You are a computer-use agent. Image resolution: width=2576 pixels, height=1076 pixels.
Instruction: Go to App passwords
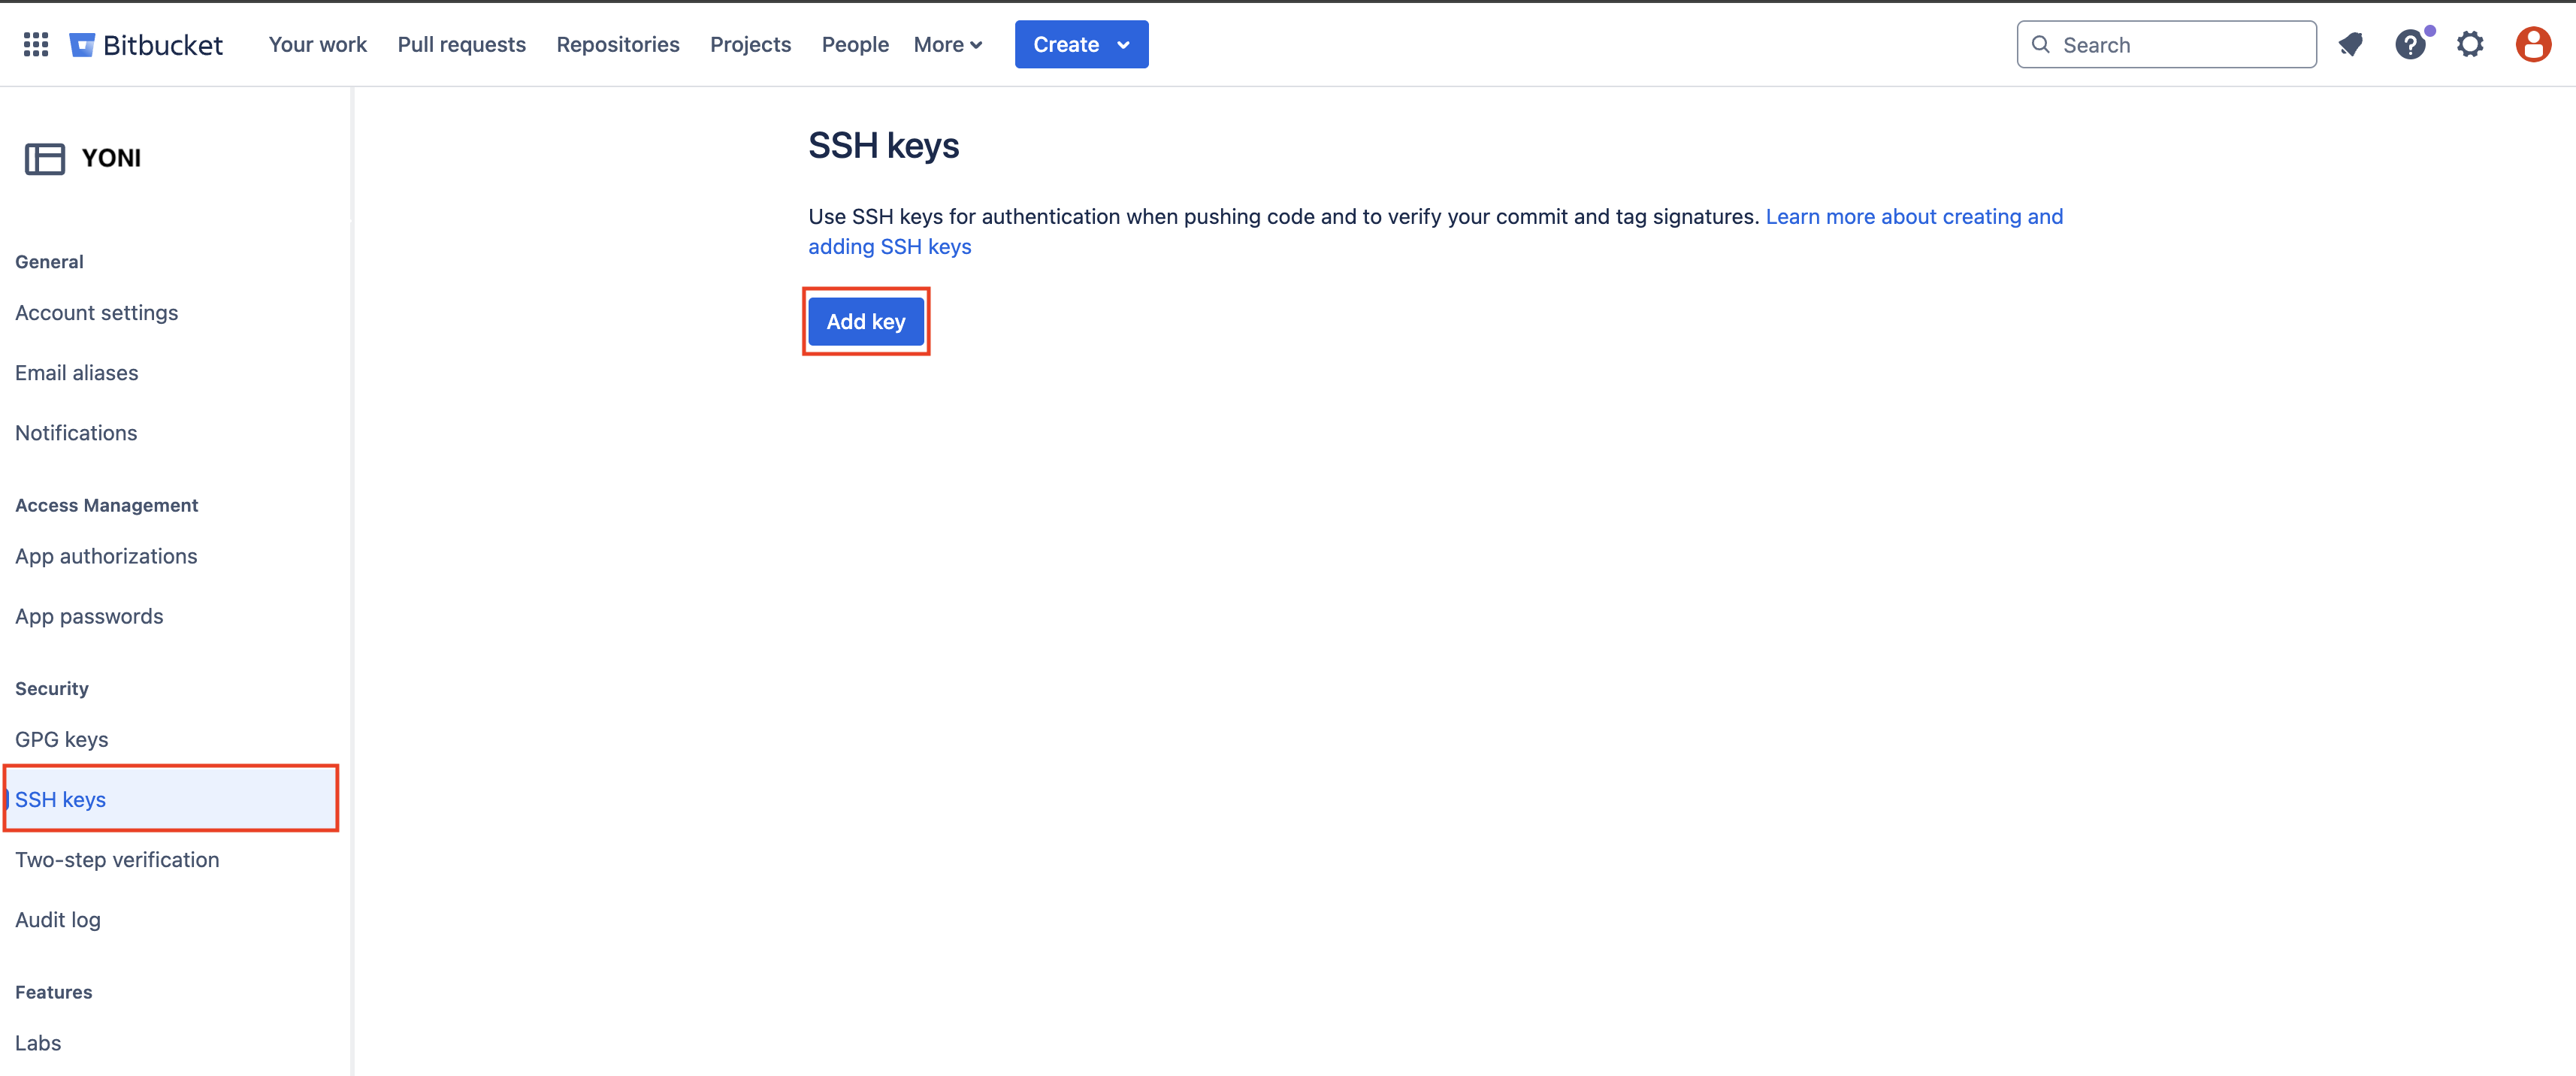tap(89, 616)
